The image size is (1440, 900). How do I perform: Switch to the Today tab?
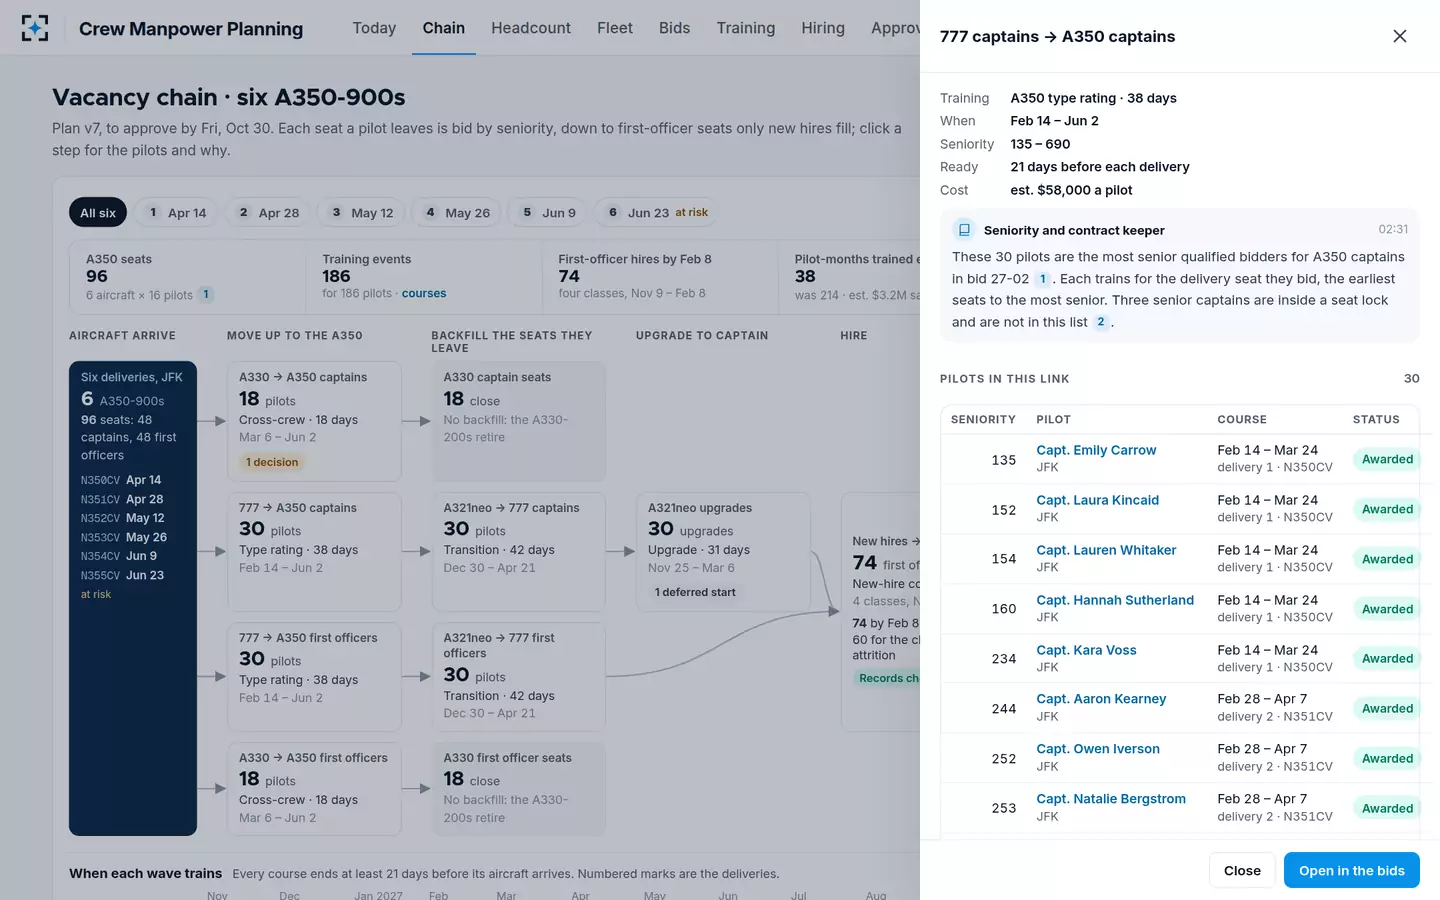(x=374, y=28)
